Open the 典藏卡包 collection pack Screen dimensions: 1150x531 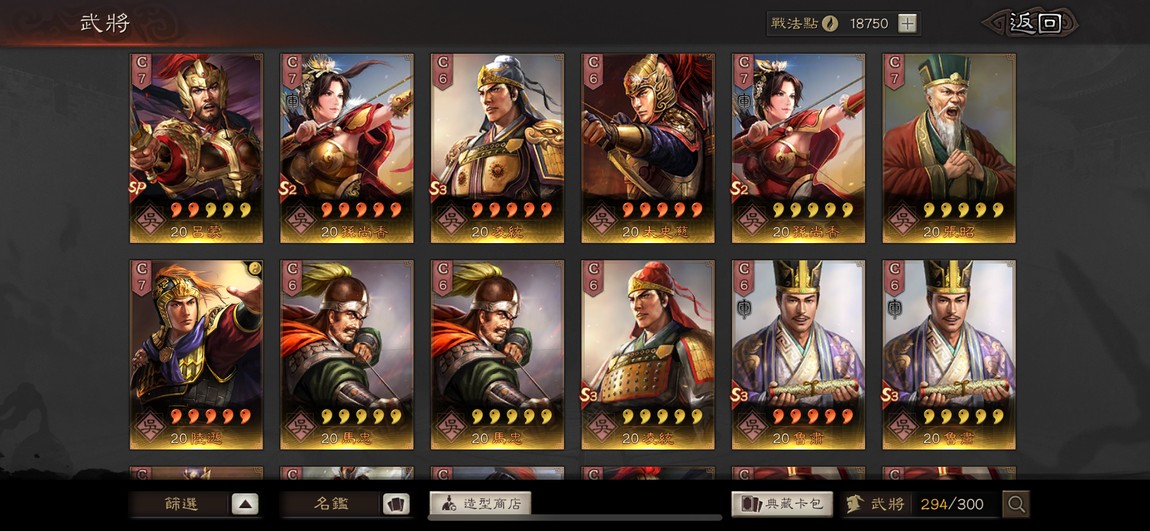(782, 503)
